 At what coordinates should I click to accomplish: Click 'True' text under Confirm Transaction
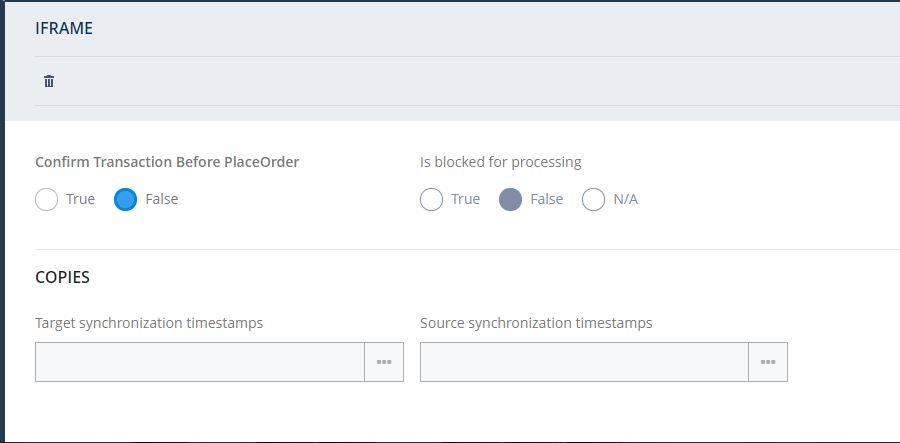pos(80,199)
